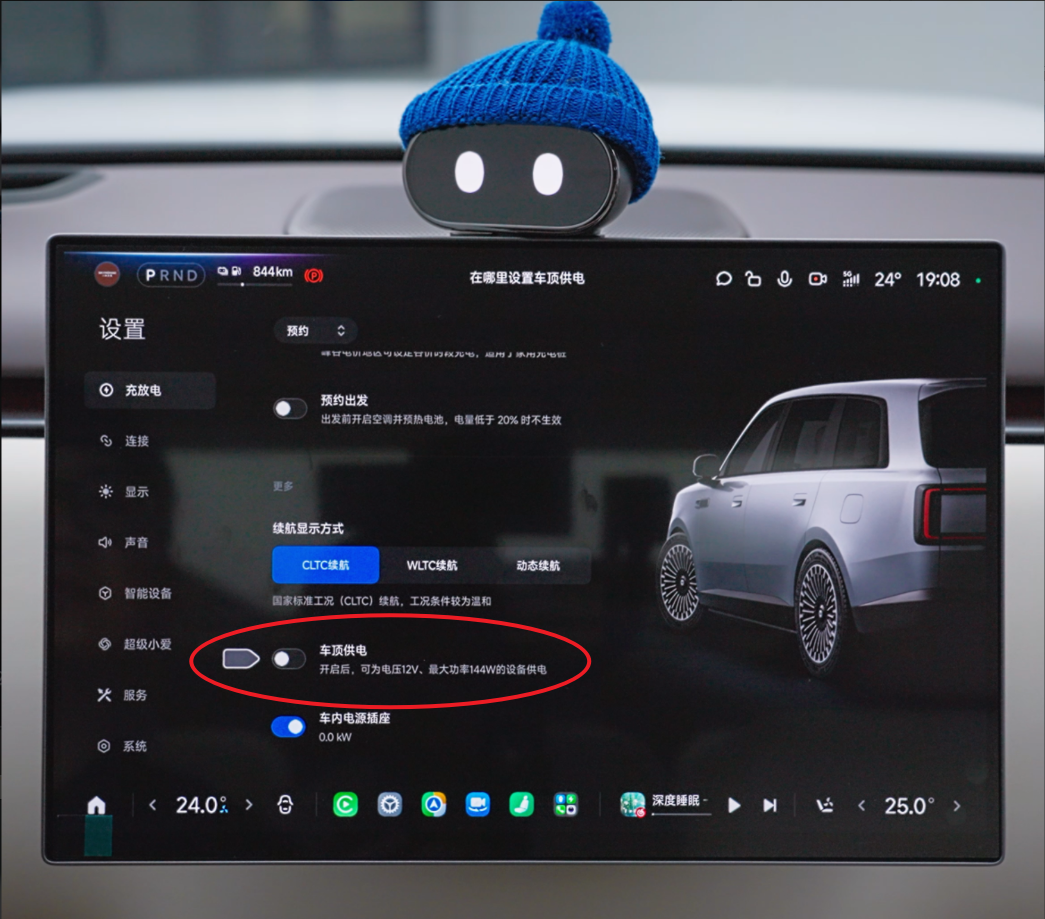Toggle the 预约出发 switch
Viewport: 1045px width, 919px height.
click(290, 409)
